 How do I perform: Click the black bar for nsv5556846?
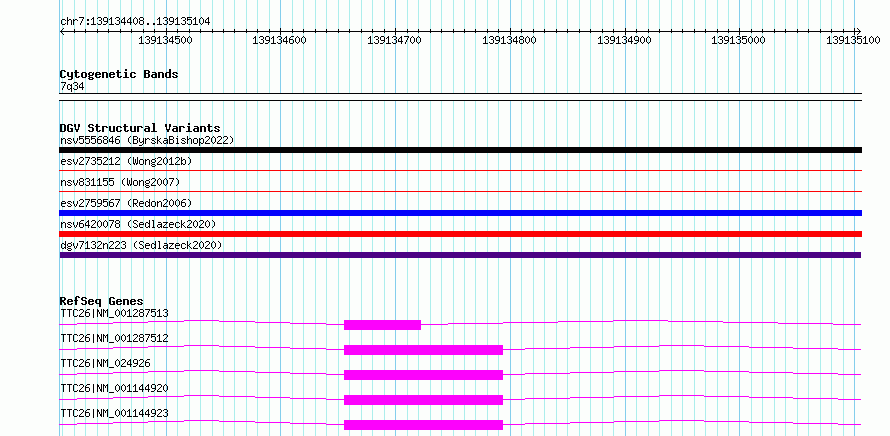460,150
